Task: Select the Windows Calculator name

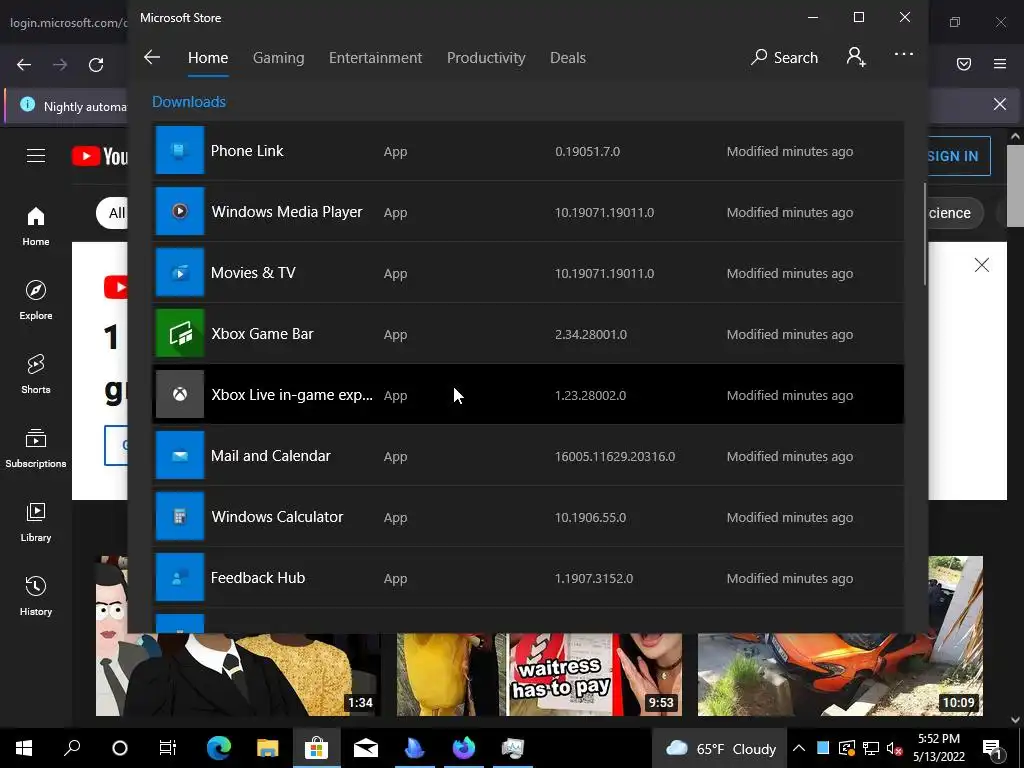Action: [x=277, y=517]
